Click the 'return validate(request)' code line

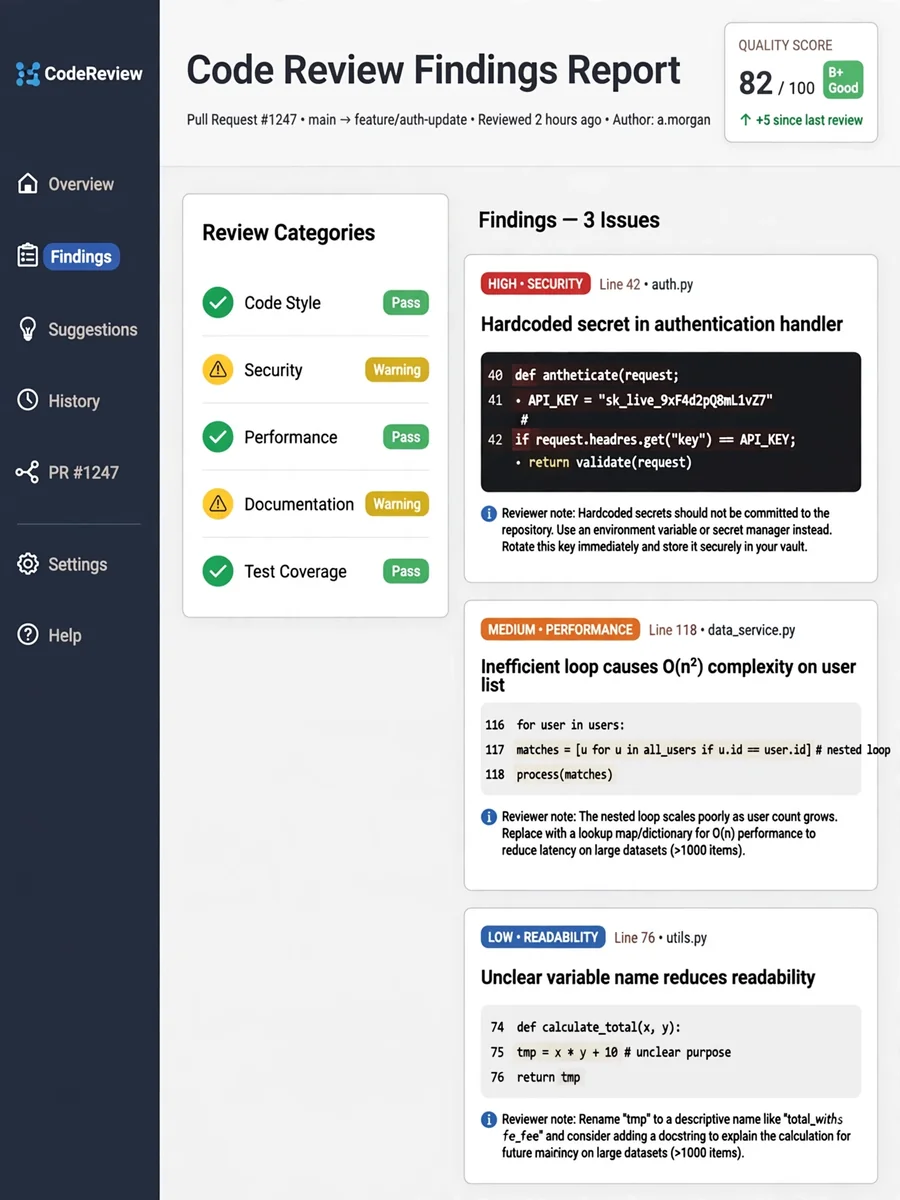pos(603,462)
